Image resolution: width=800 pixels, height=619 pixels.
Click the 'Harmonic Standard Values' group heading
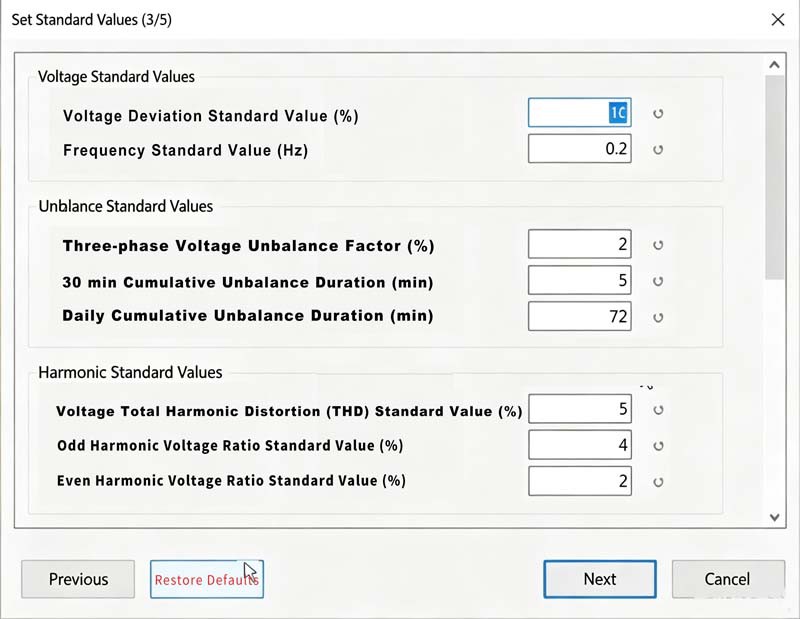[x=130, y=373]
